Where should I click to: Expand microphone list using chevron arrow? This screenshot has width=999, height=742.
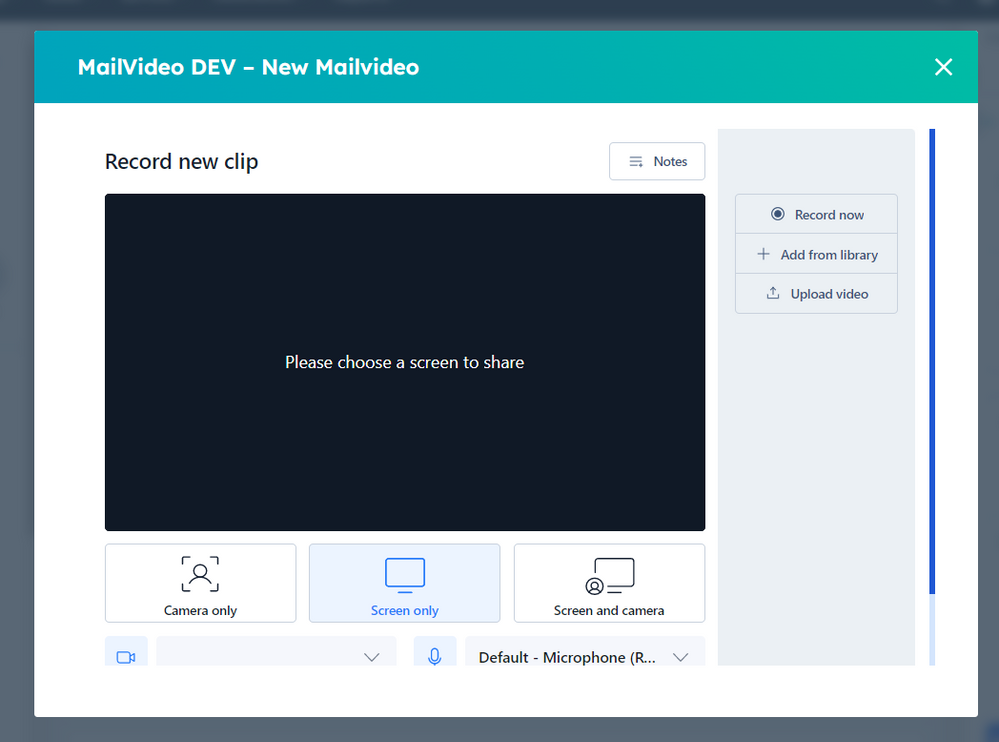click(681, 657)
